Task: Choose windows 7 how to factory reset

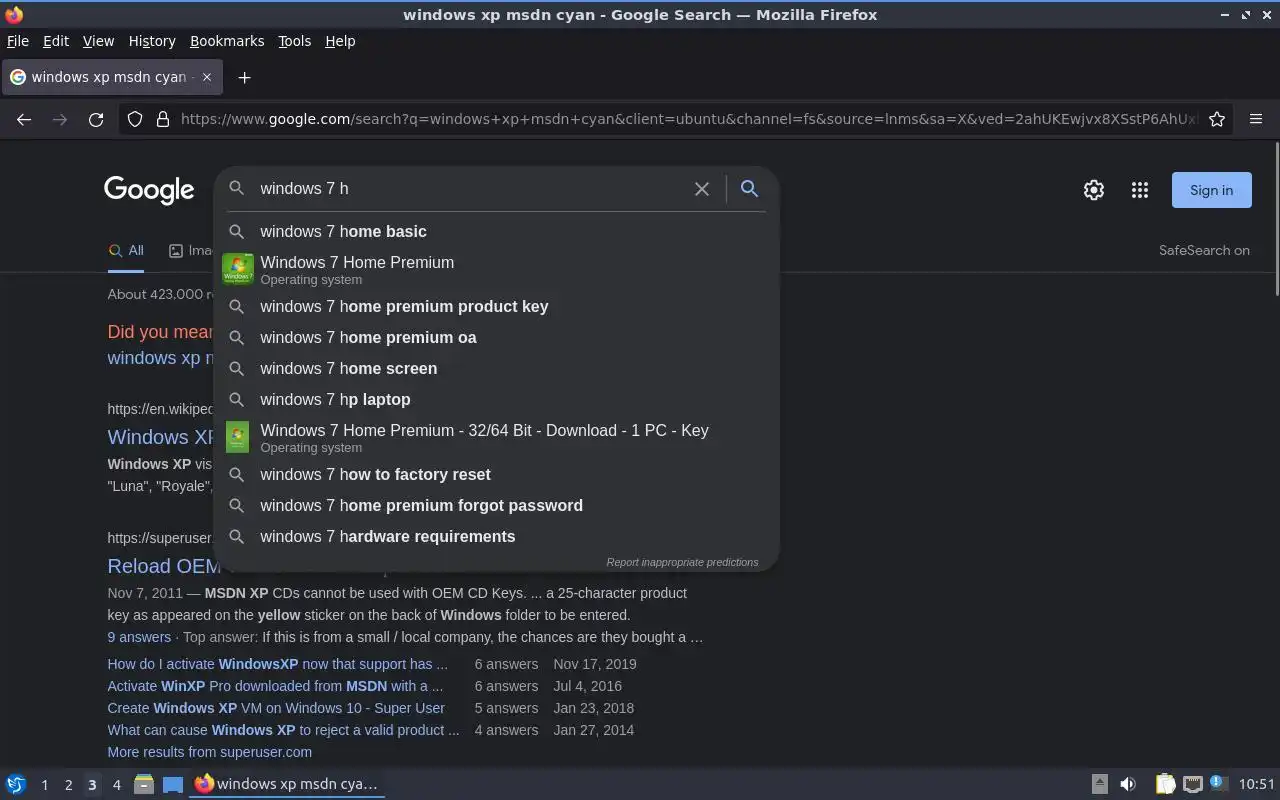Action: click(x=496, y=474)
